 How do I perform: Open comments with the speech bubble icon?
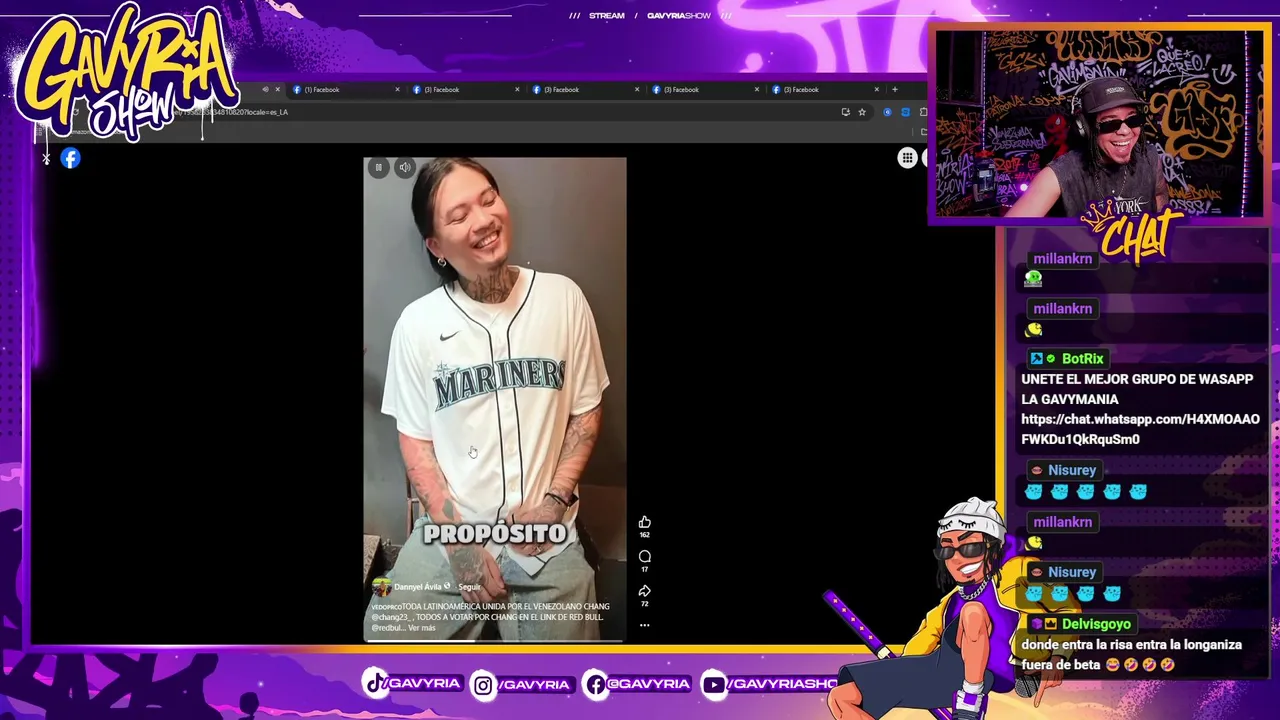(x=644, y=556)
